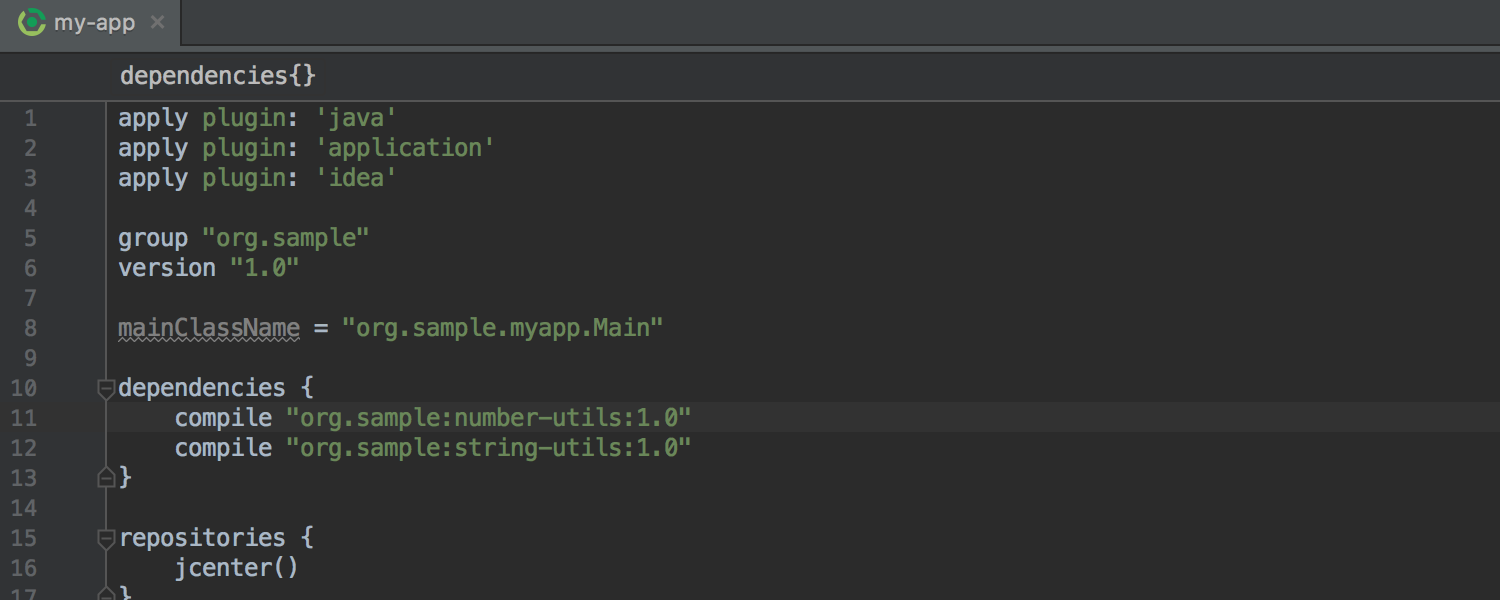This screenshot has width=1500, height=600.
Task: Click the "org.sample.myapp.Main" string
Action: tap(503, 328)
